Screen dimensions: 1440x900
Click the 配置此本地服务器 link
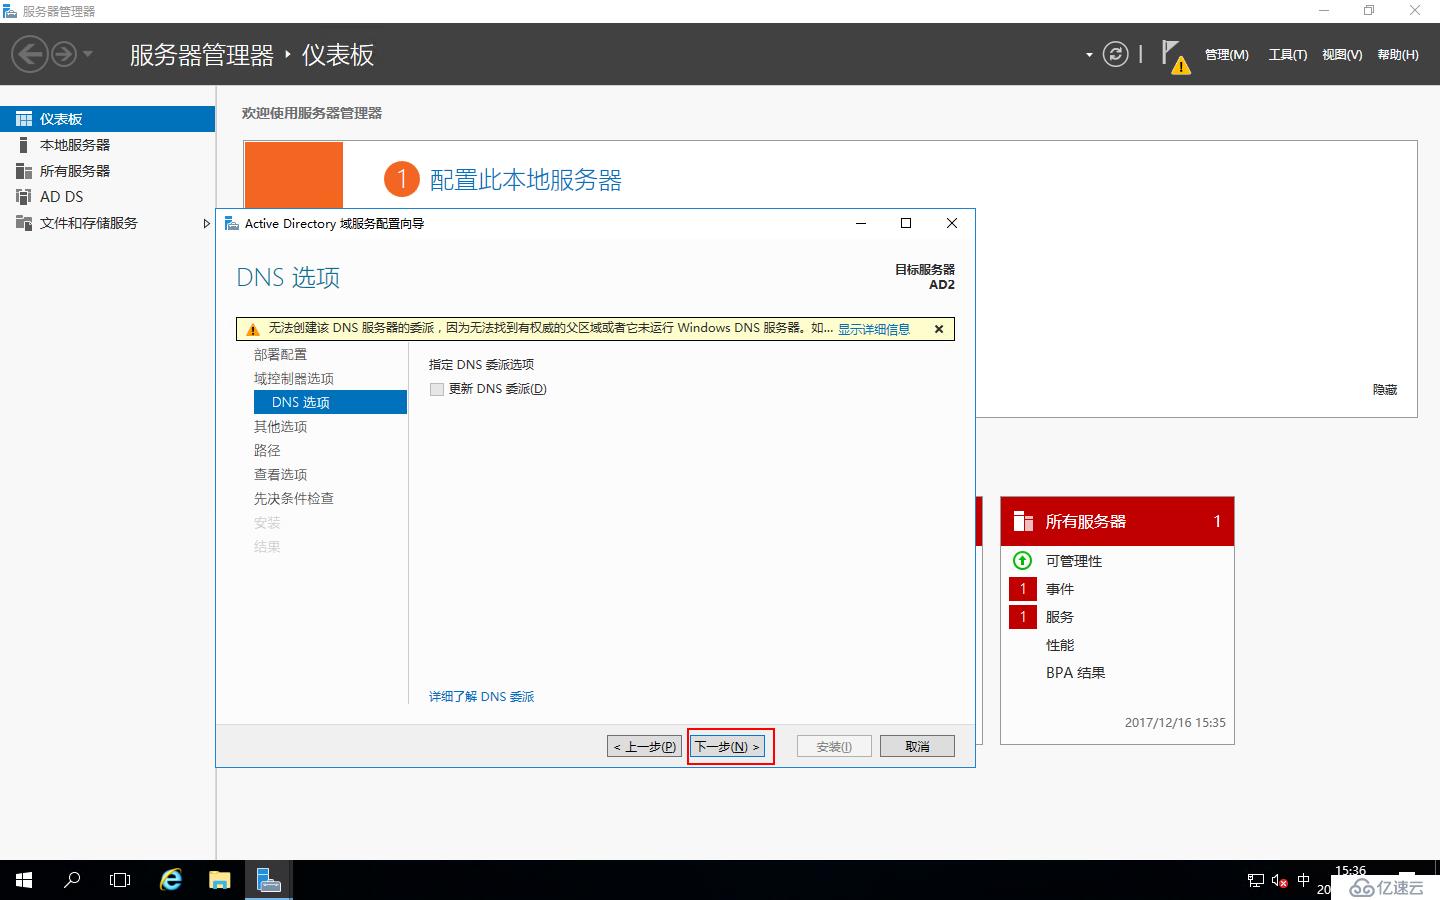point(526,180)
